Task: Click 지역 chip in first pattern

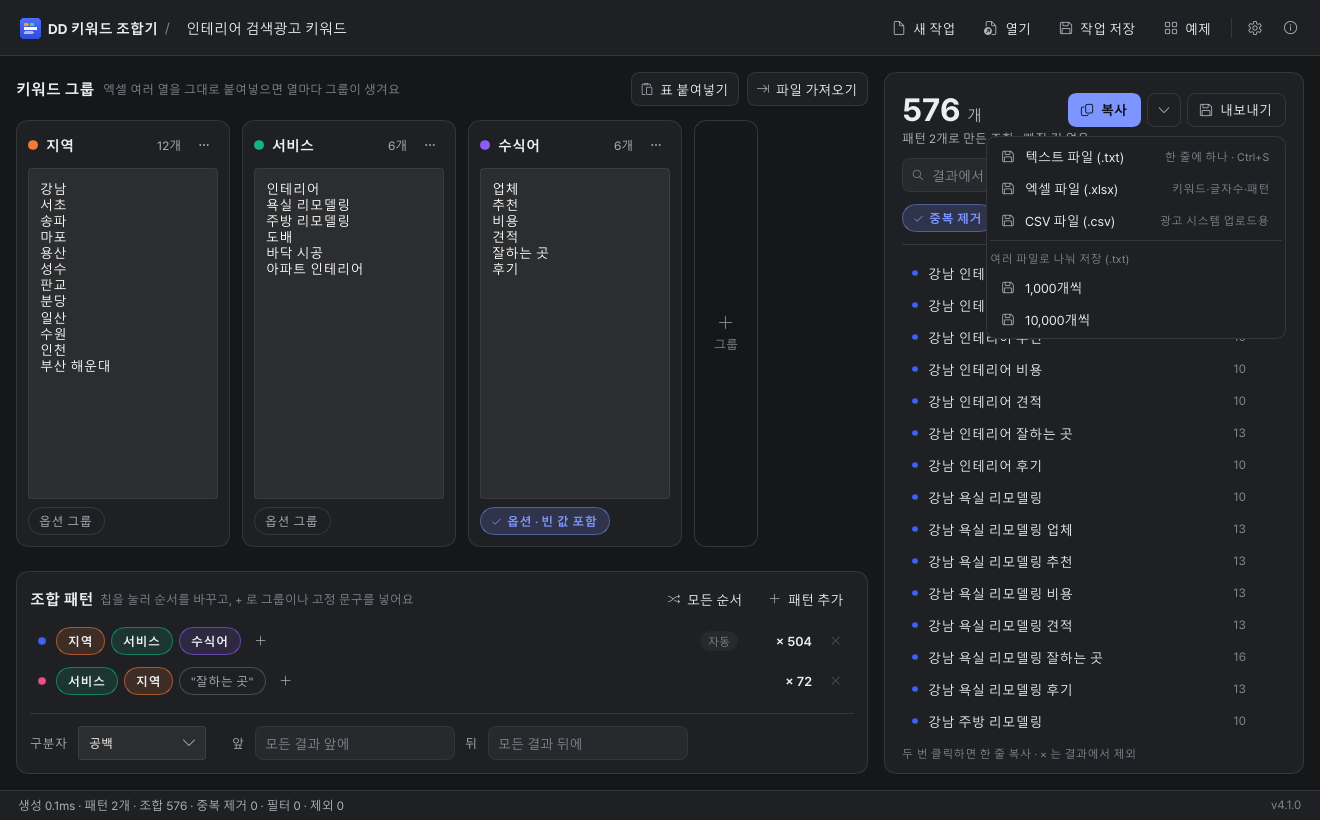Action: (x=80, y=641)
